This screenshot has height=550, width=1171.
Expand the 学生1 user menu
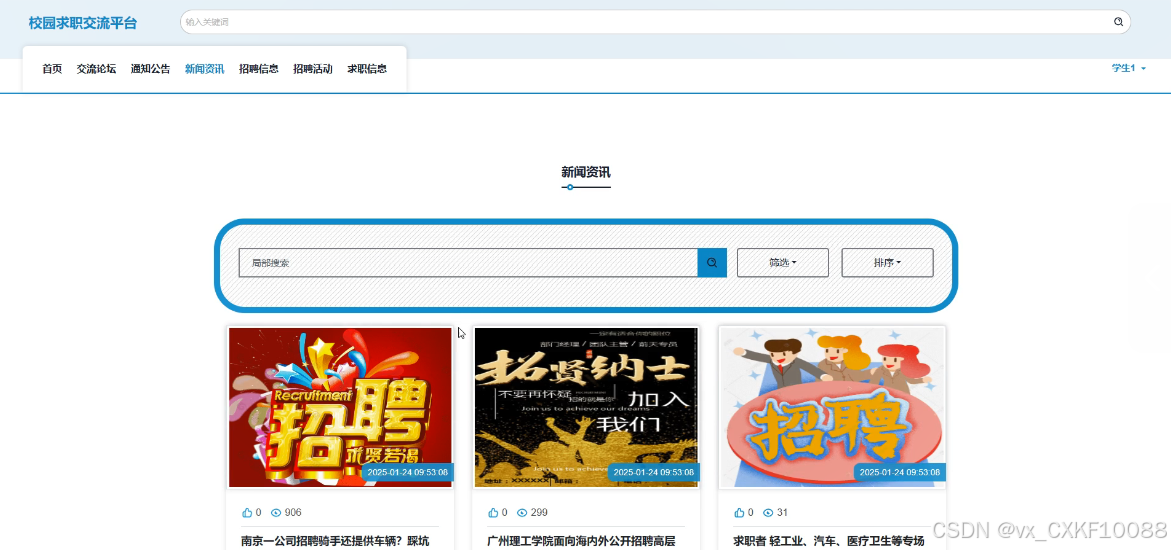coord(1128,68)
